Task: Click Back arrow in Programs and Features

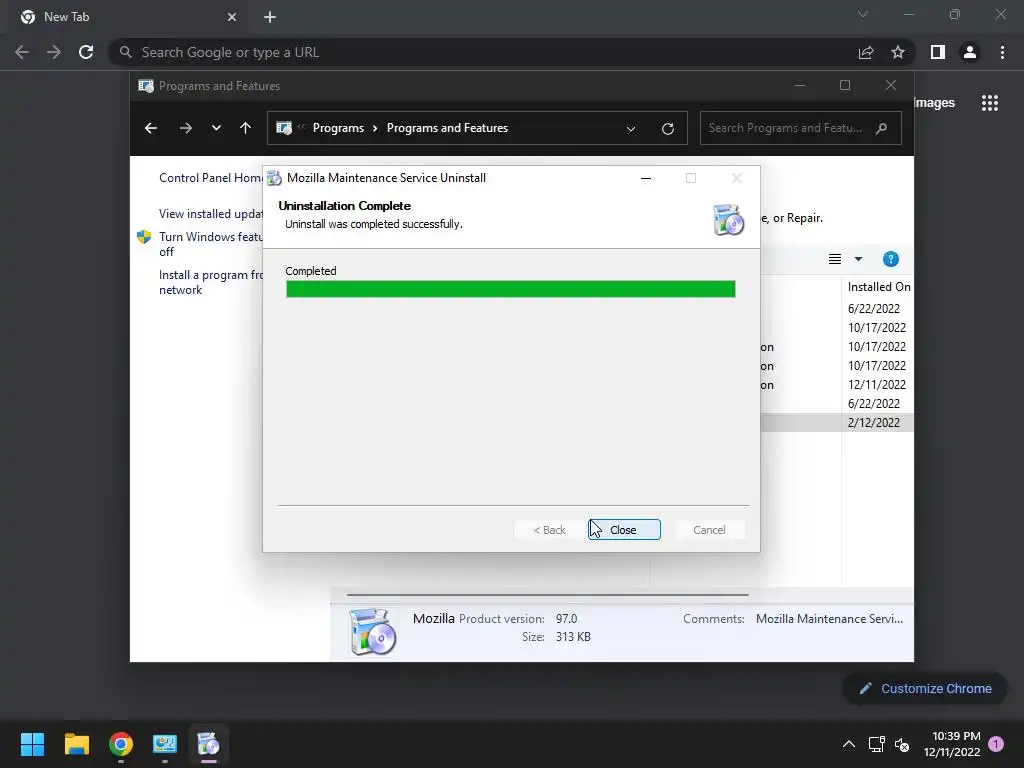Action: pos(151,128)
